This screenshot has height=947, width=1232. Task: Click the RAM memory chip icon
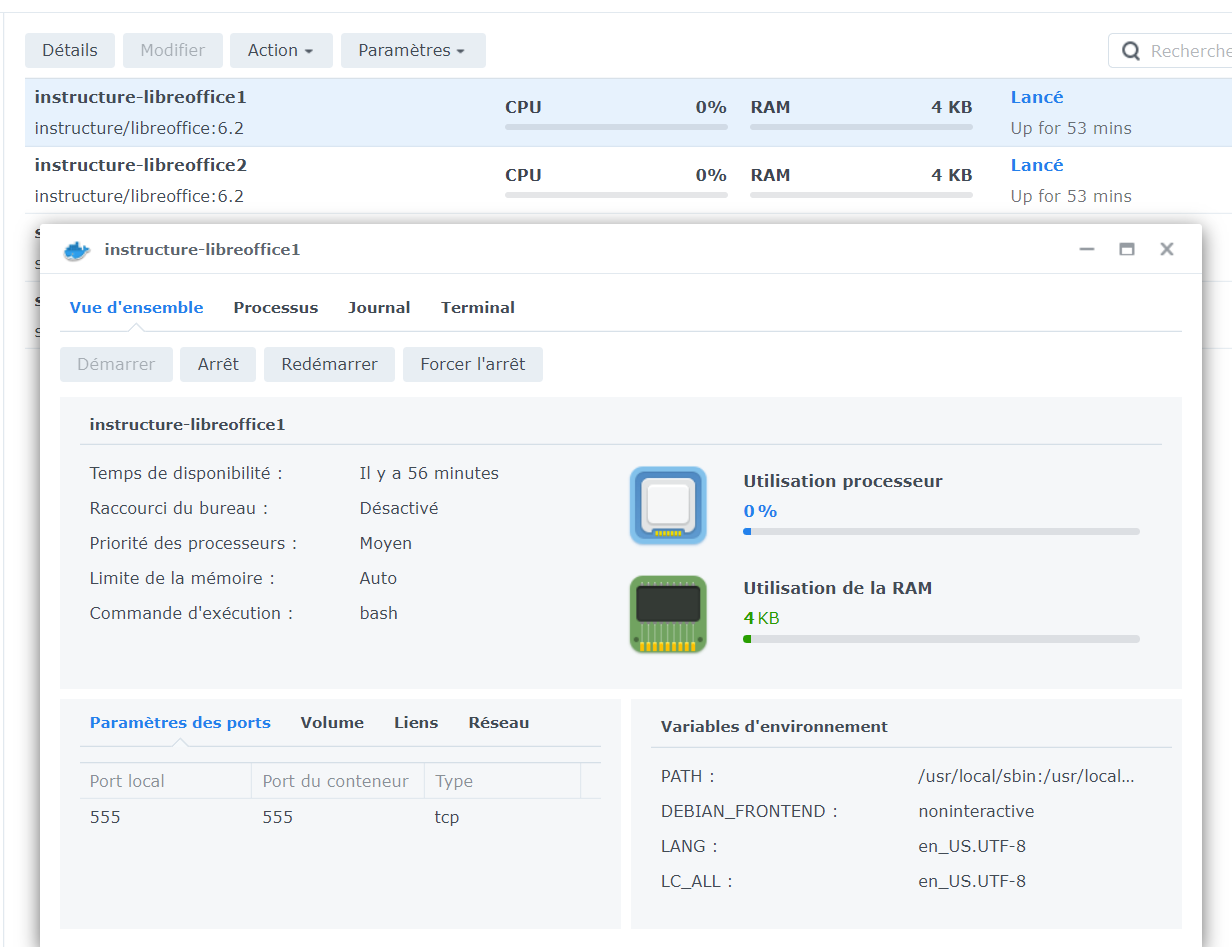[x=668, y=614]
